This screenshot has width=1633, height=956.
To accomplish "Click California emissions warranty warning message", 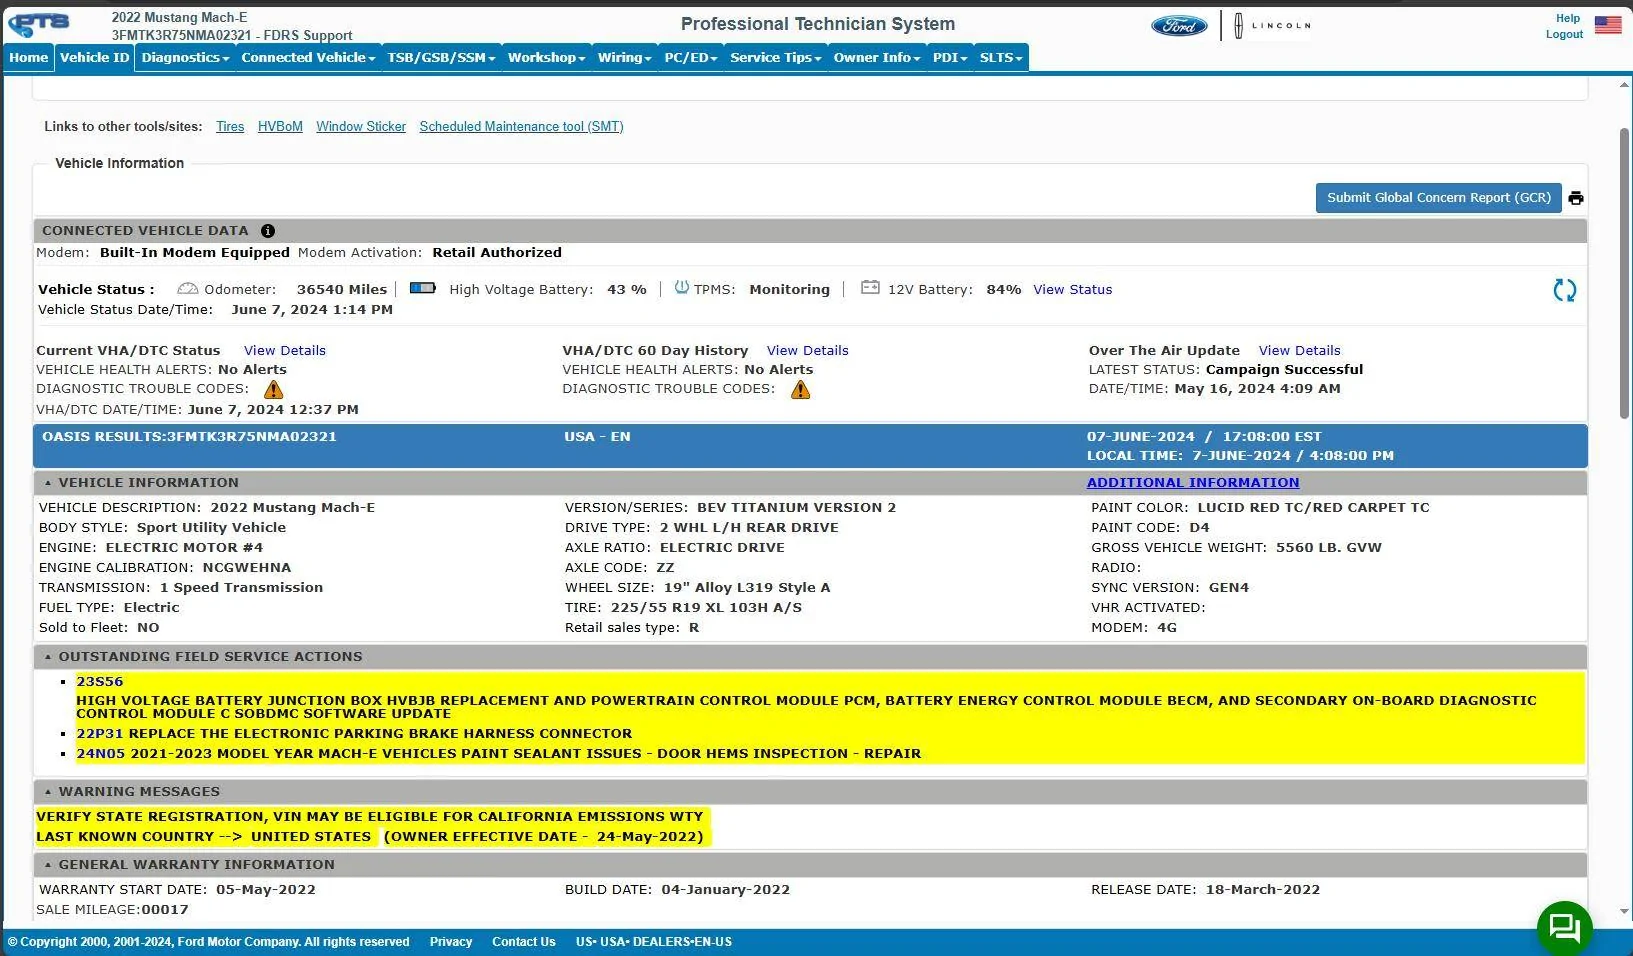I will [370, 817].
